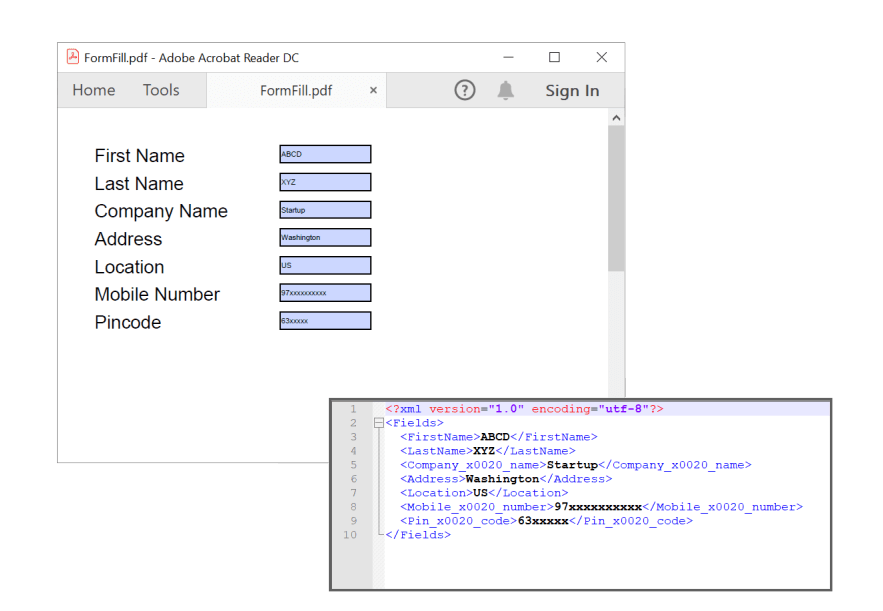Click the Address field showing Washington

[324, 237]
